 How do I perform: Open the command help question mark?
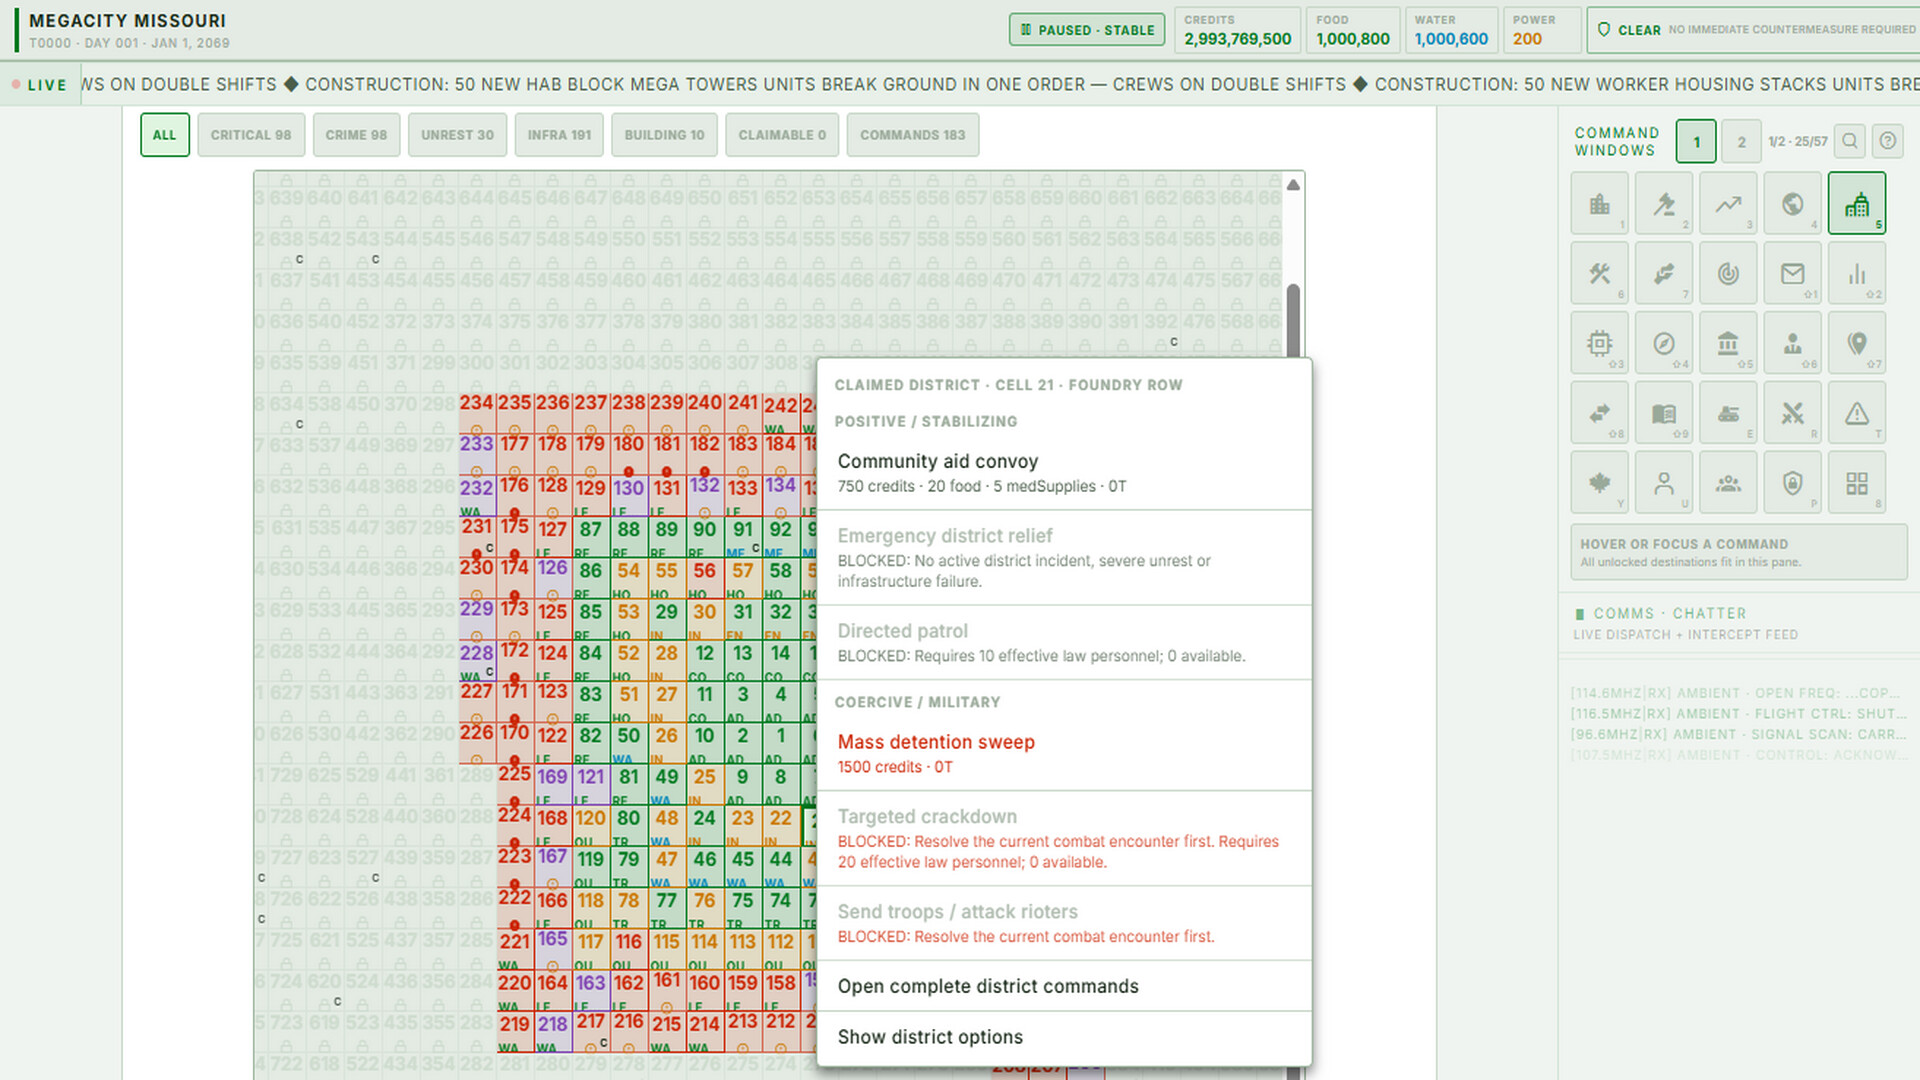tap(1888, 141)
